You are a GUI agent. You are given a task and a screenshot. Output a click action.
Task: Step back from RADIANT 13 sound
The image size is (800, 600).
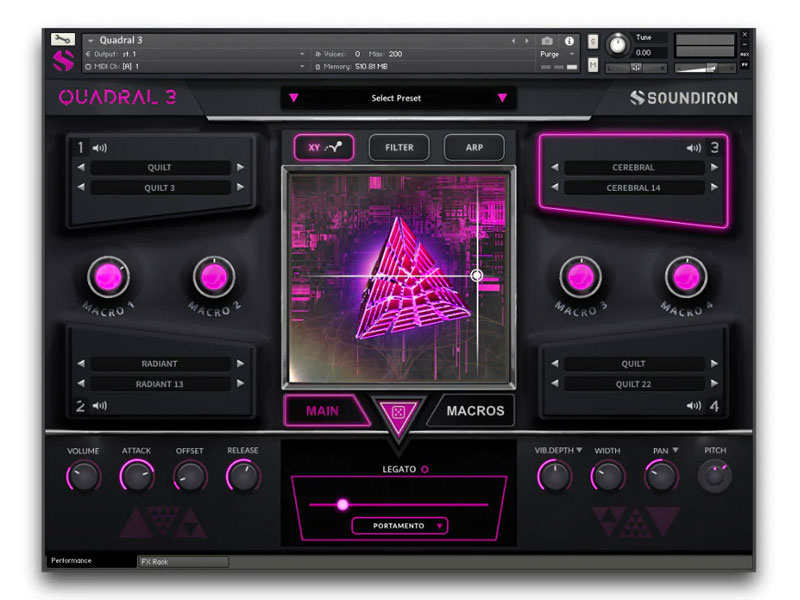tap(81, 383)
